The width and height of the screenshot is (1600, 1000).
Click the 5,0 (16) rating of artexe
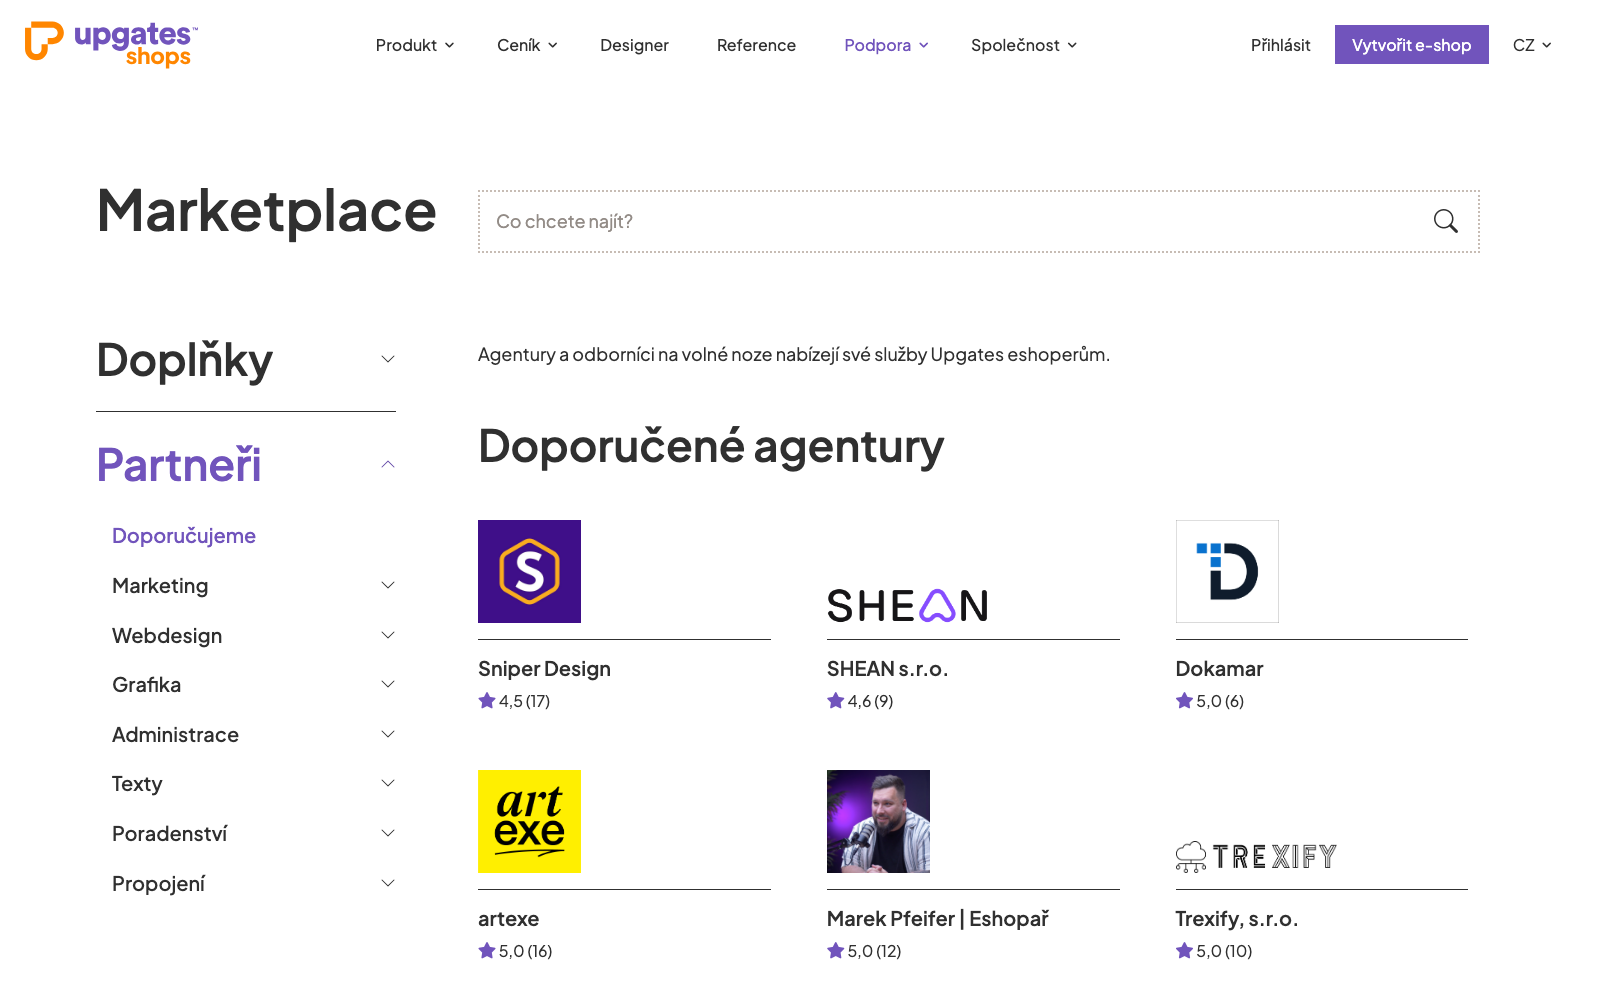[515, 951]
